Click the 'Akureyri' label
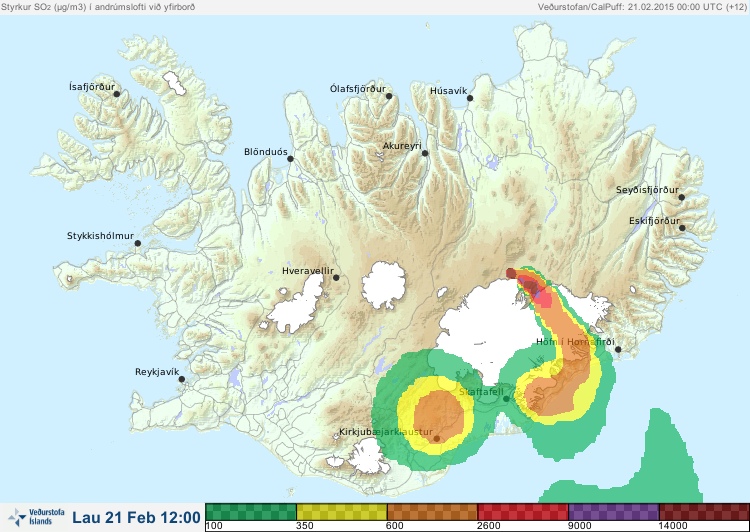This screenshot has width=750, height=532. (x=402, y=146)
